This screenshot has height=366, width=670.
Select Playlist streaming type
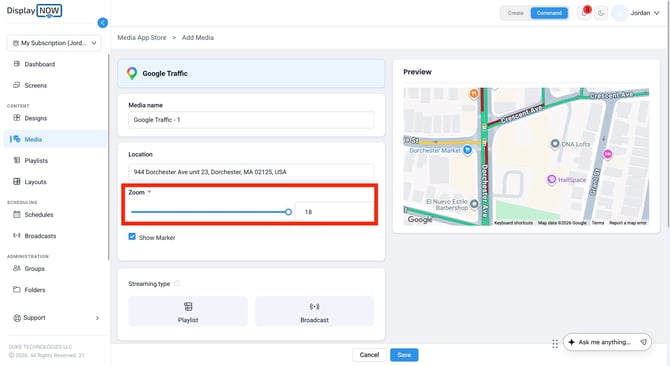coord(188,311)
